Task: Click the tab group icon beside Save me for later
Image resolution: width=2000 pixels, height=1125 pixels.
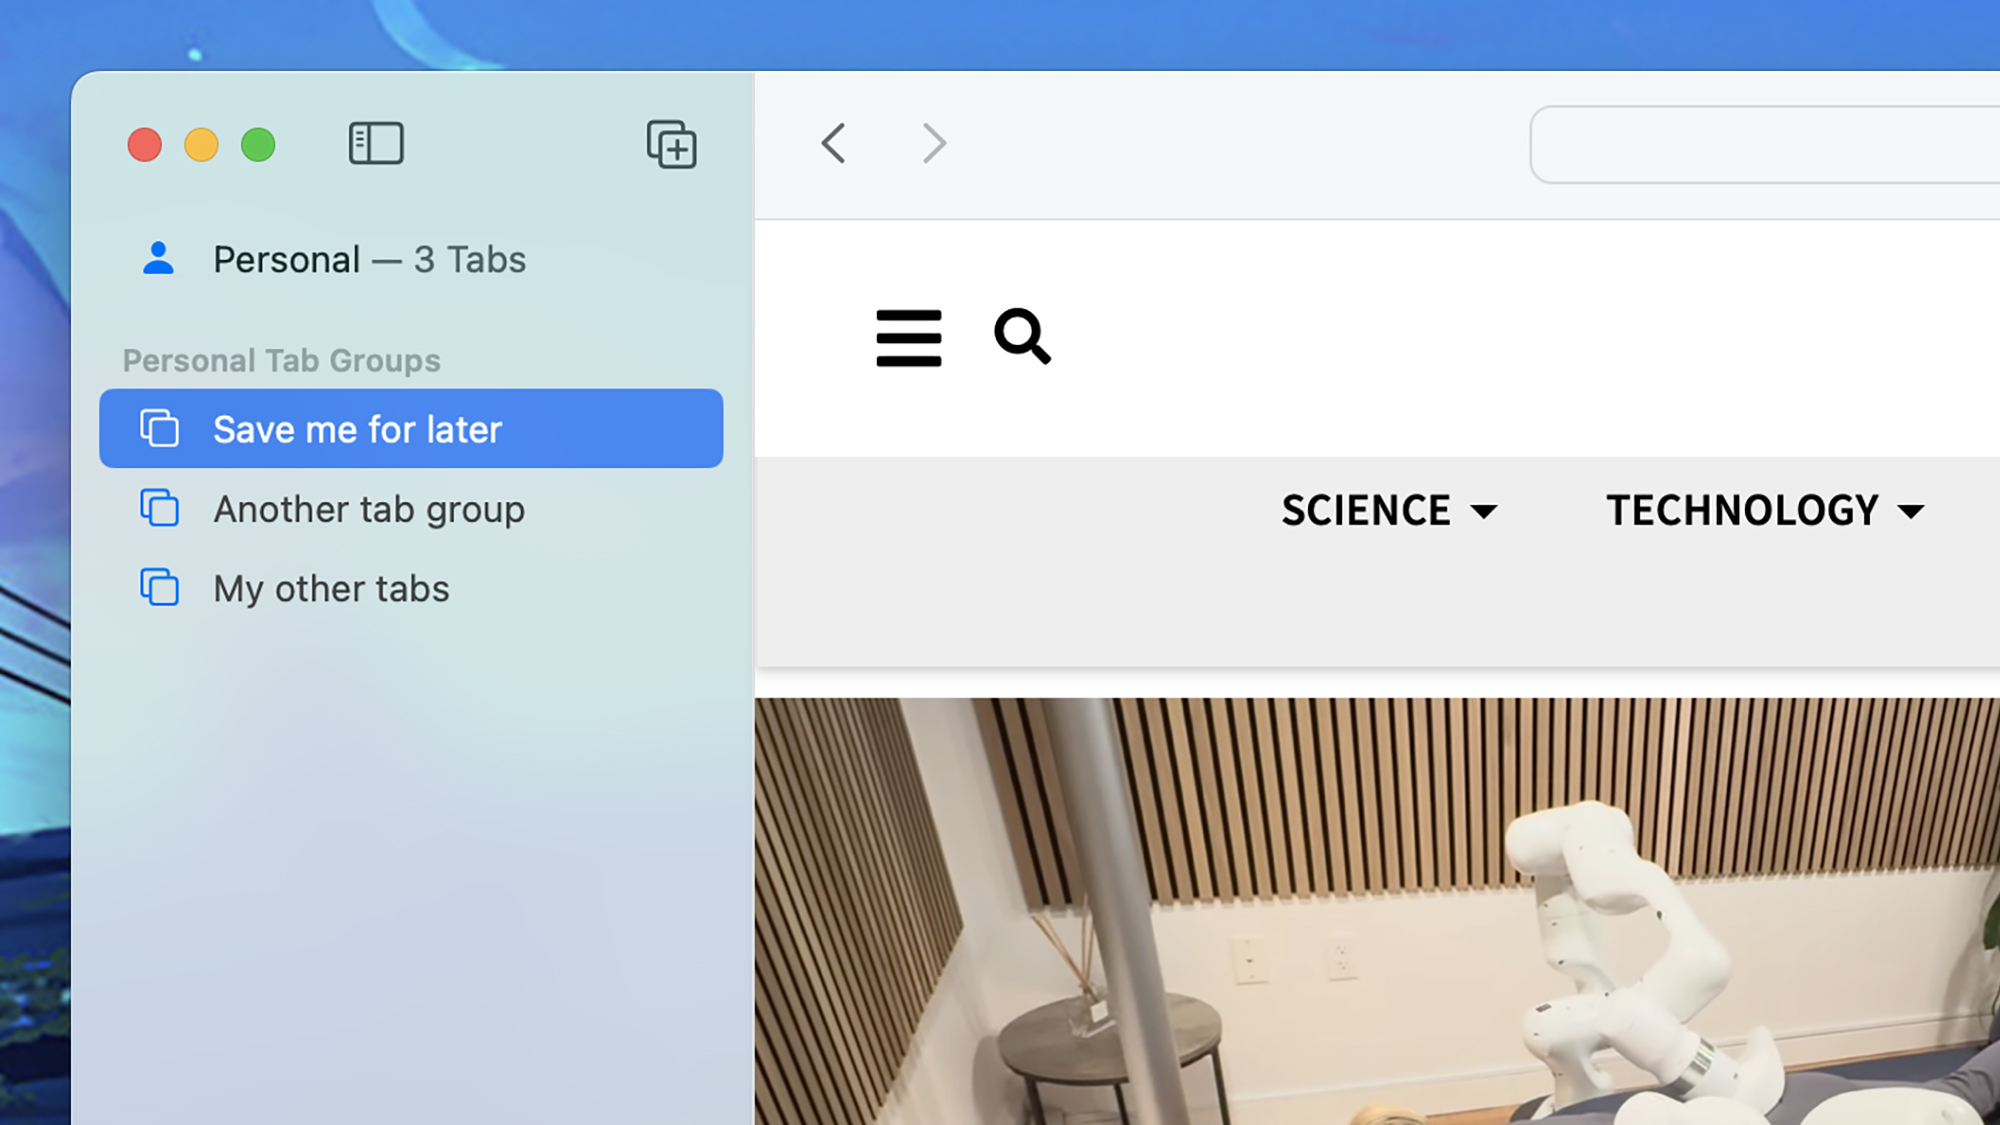Action: click(160, 429)
